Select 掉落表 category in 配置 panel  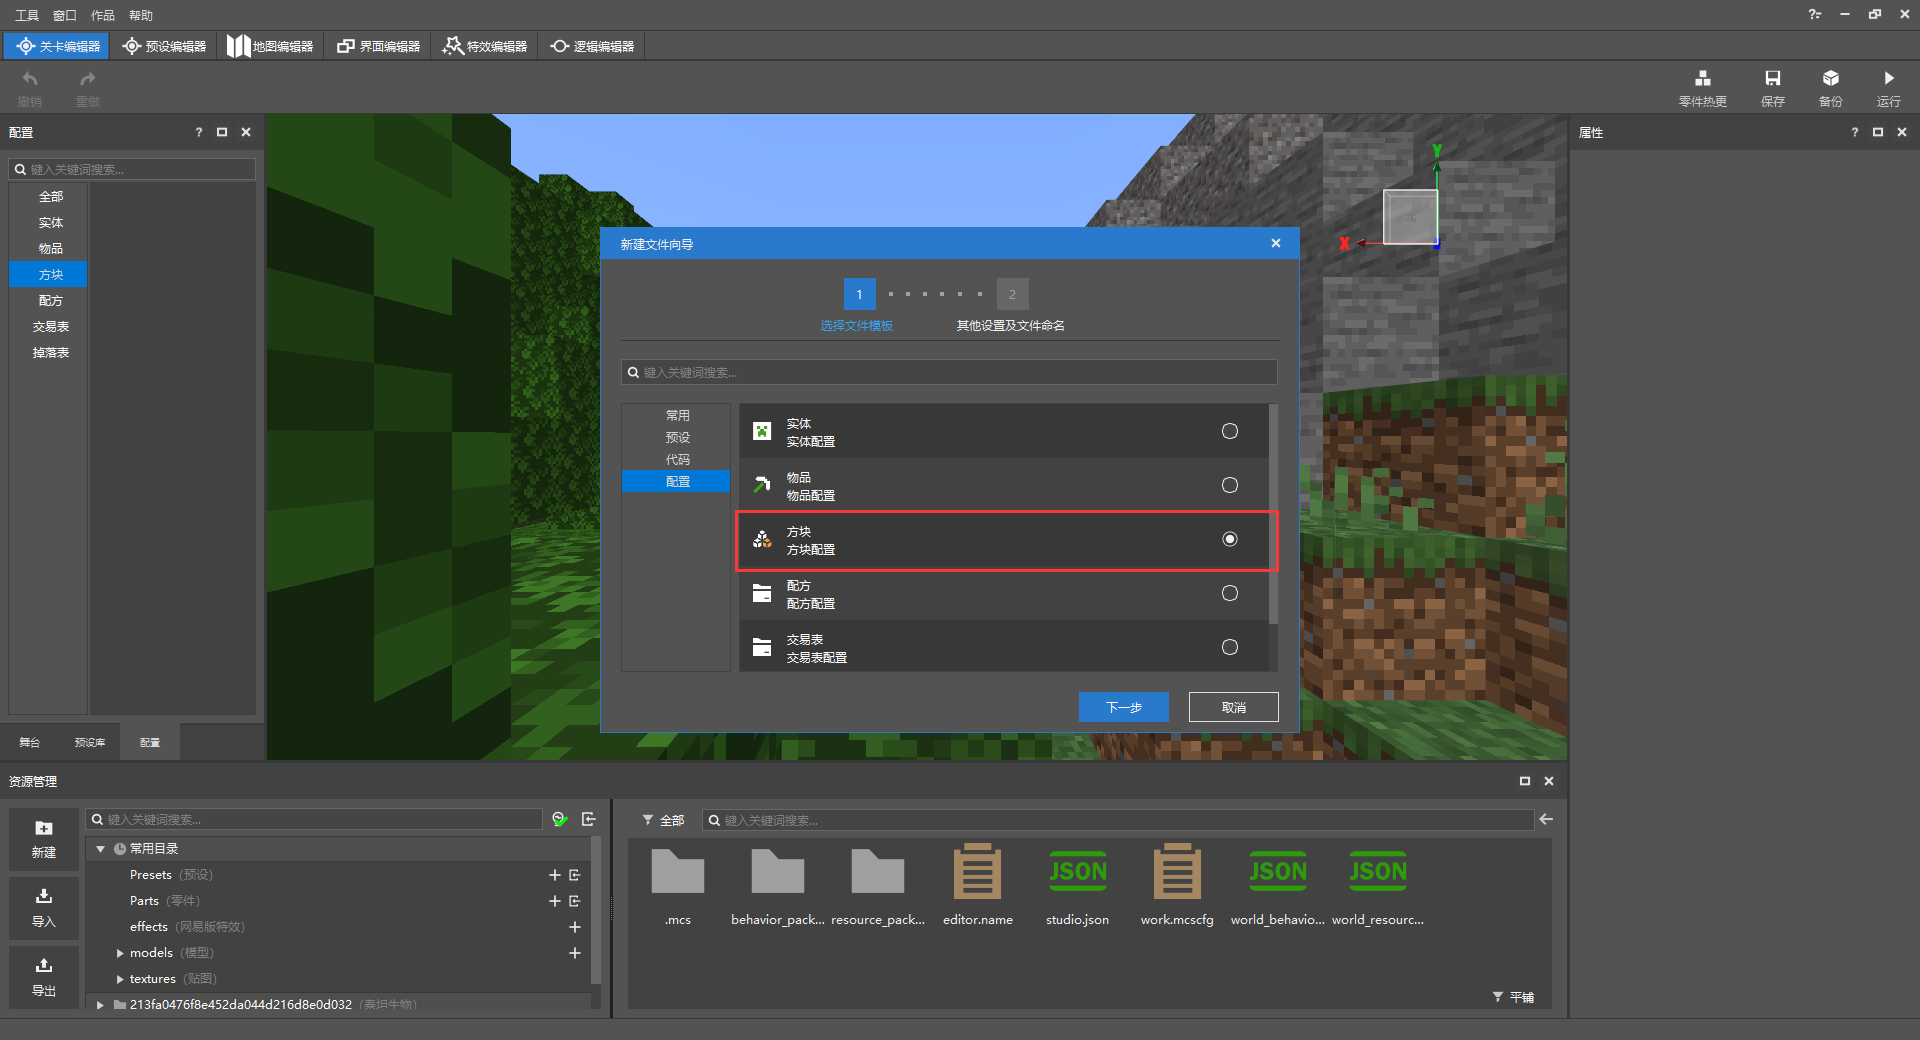tap(50, 353)
